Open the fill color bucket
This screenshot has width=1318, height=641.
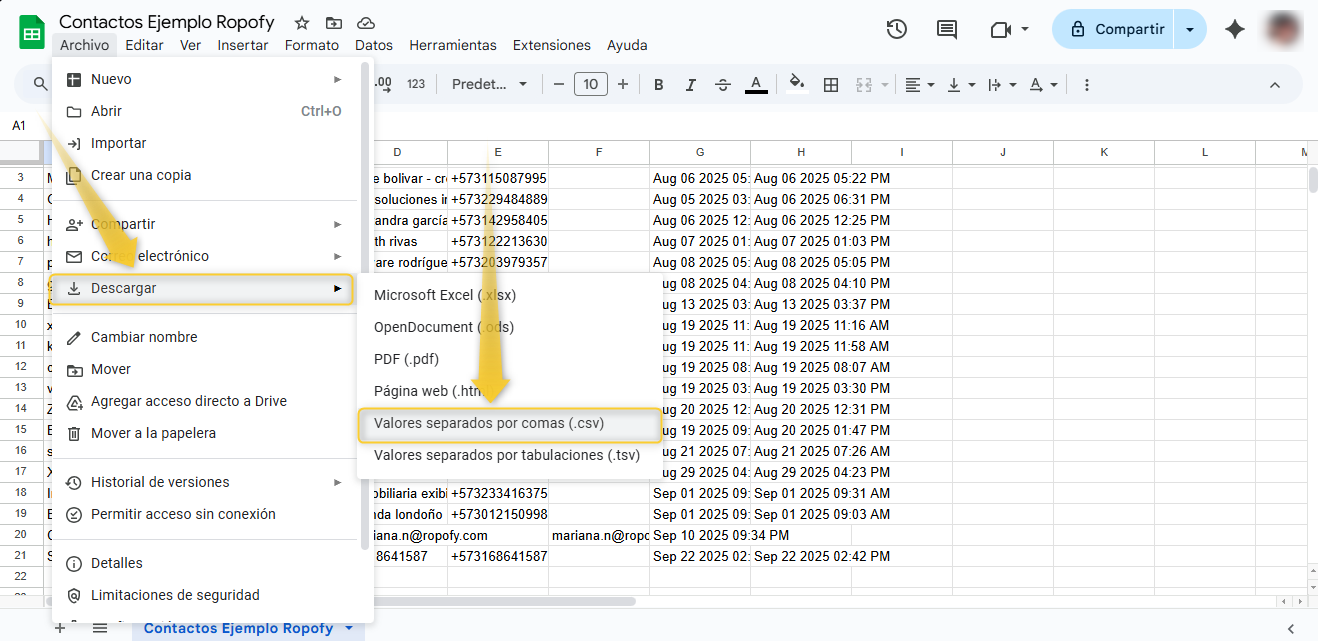(x=797, y=85)
